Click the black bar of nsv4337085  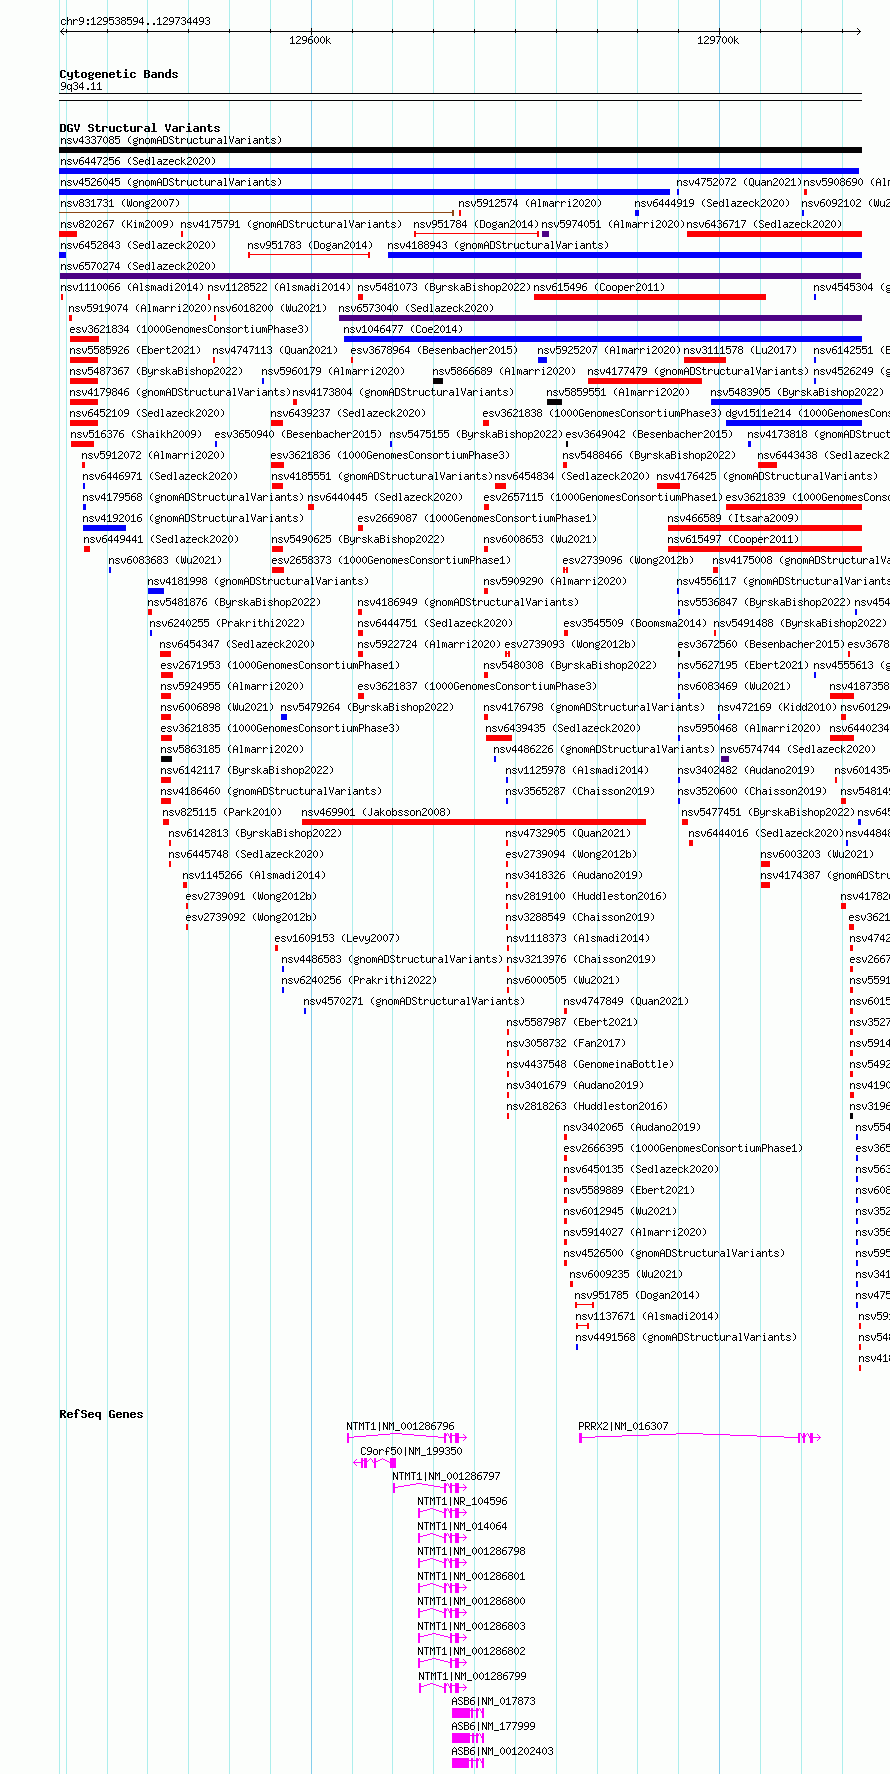(x=460, y=150)
